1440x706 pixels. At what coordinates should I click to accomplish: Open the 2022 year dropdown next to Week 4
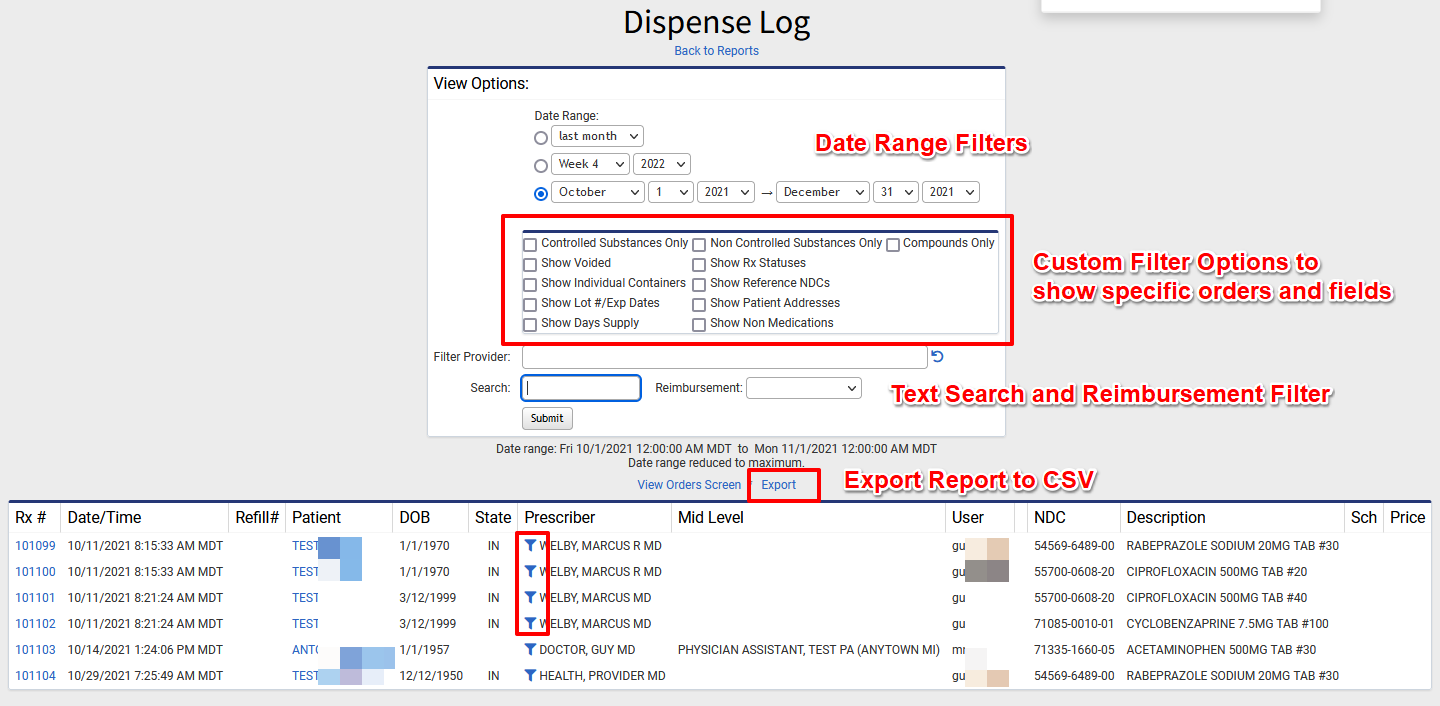tap(662, 163)
